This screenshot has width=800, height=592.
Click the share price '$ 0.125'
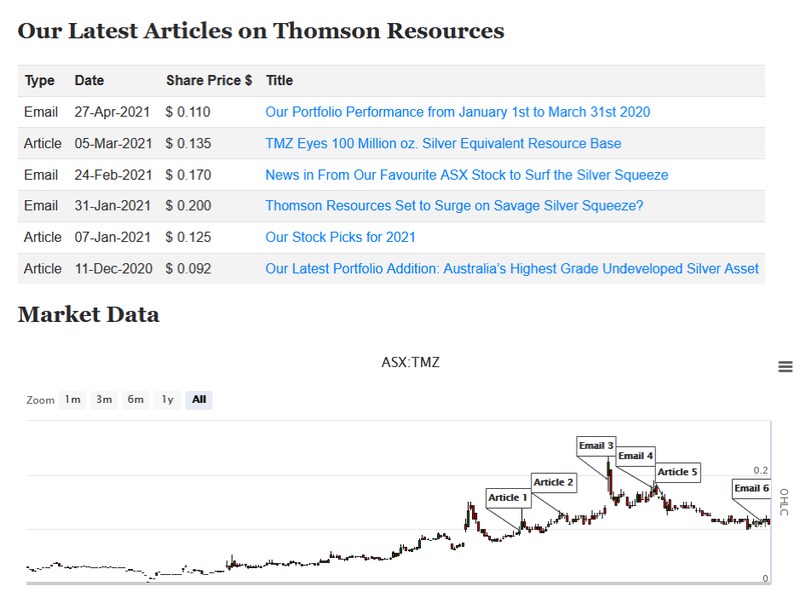coord(188,237)
